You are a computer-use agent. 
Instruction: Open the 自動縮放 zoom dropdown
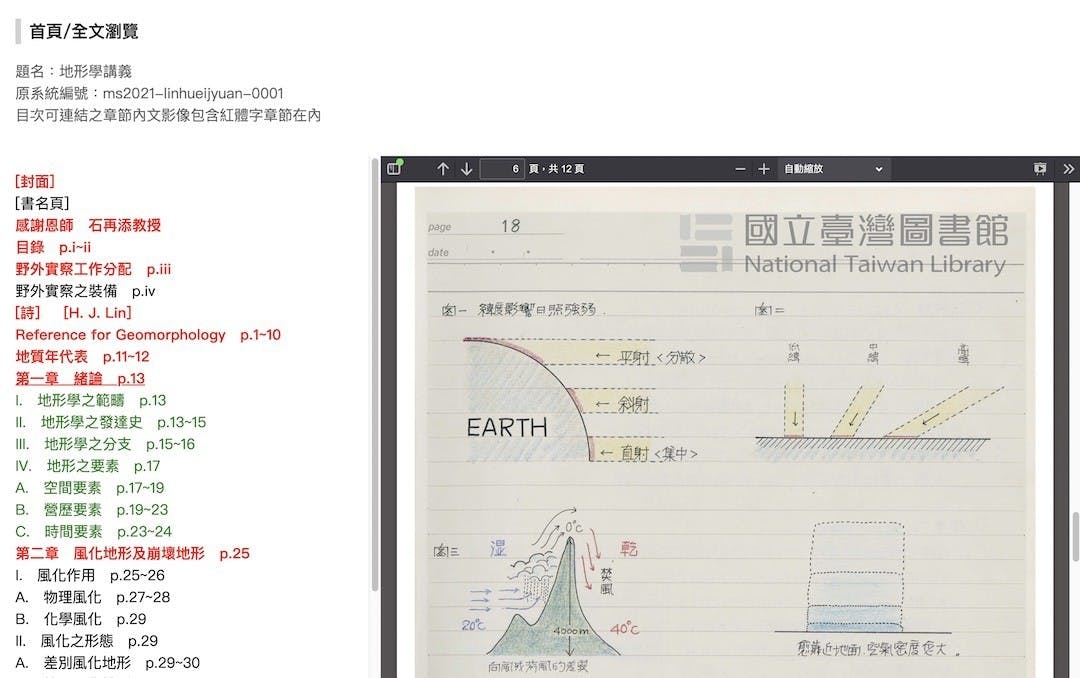point(833,169)
